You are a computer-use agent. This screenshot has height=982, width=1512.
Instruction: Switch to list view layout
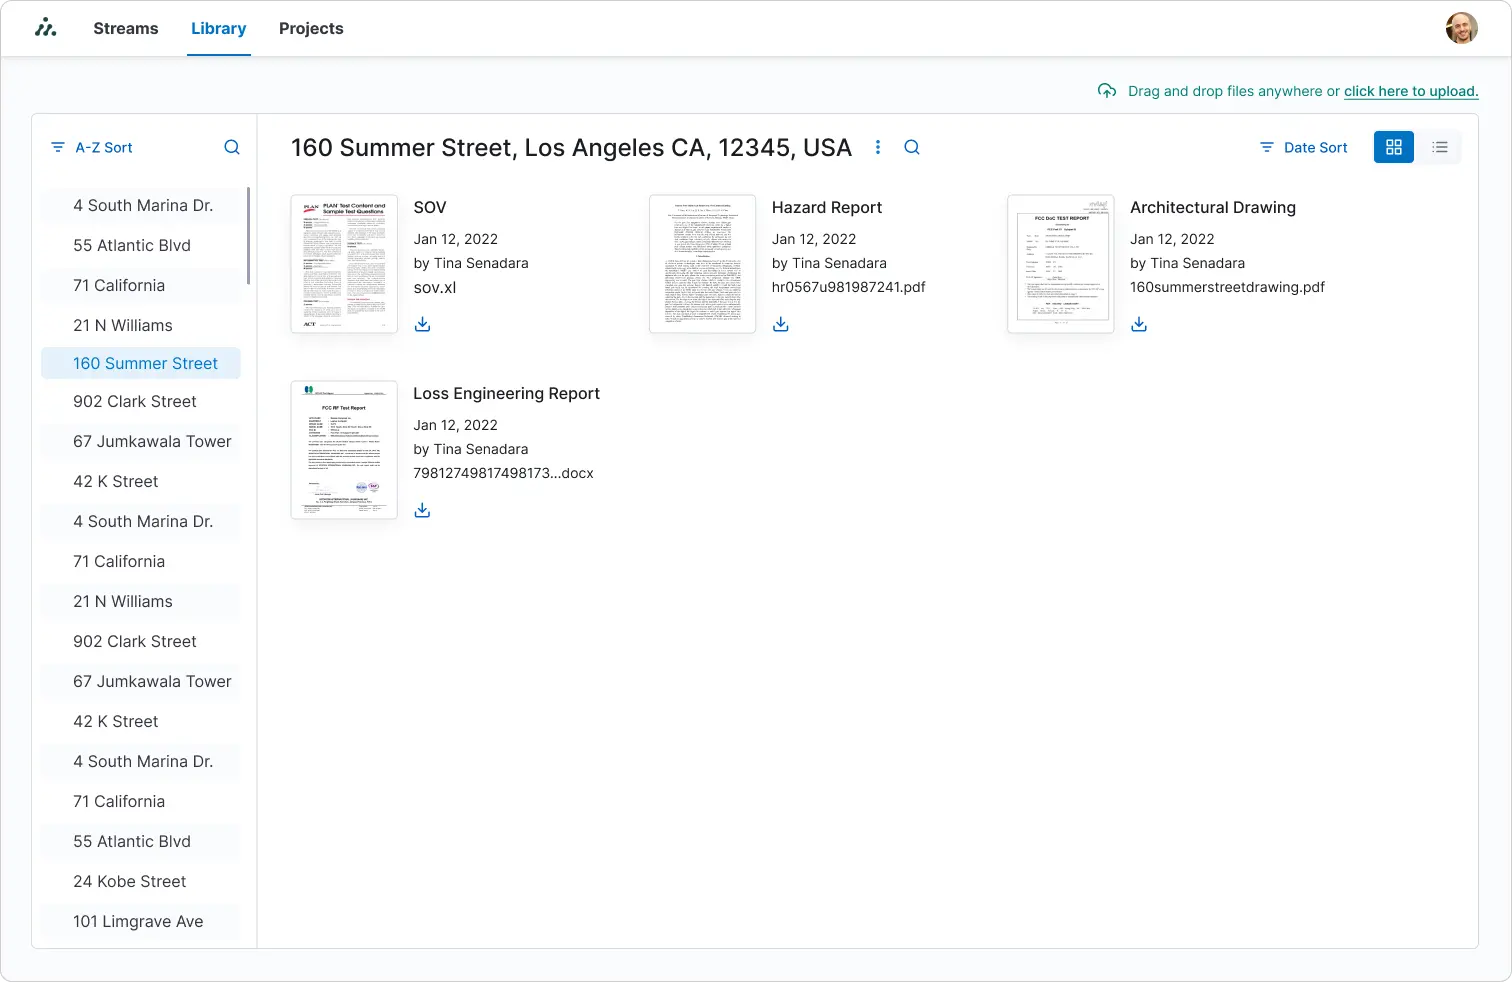click(1440, 147)
